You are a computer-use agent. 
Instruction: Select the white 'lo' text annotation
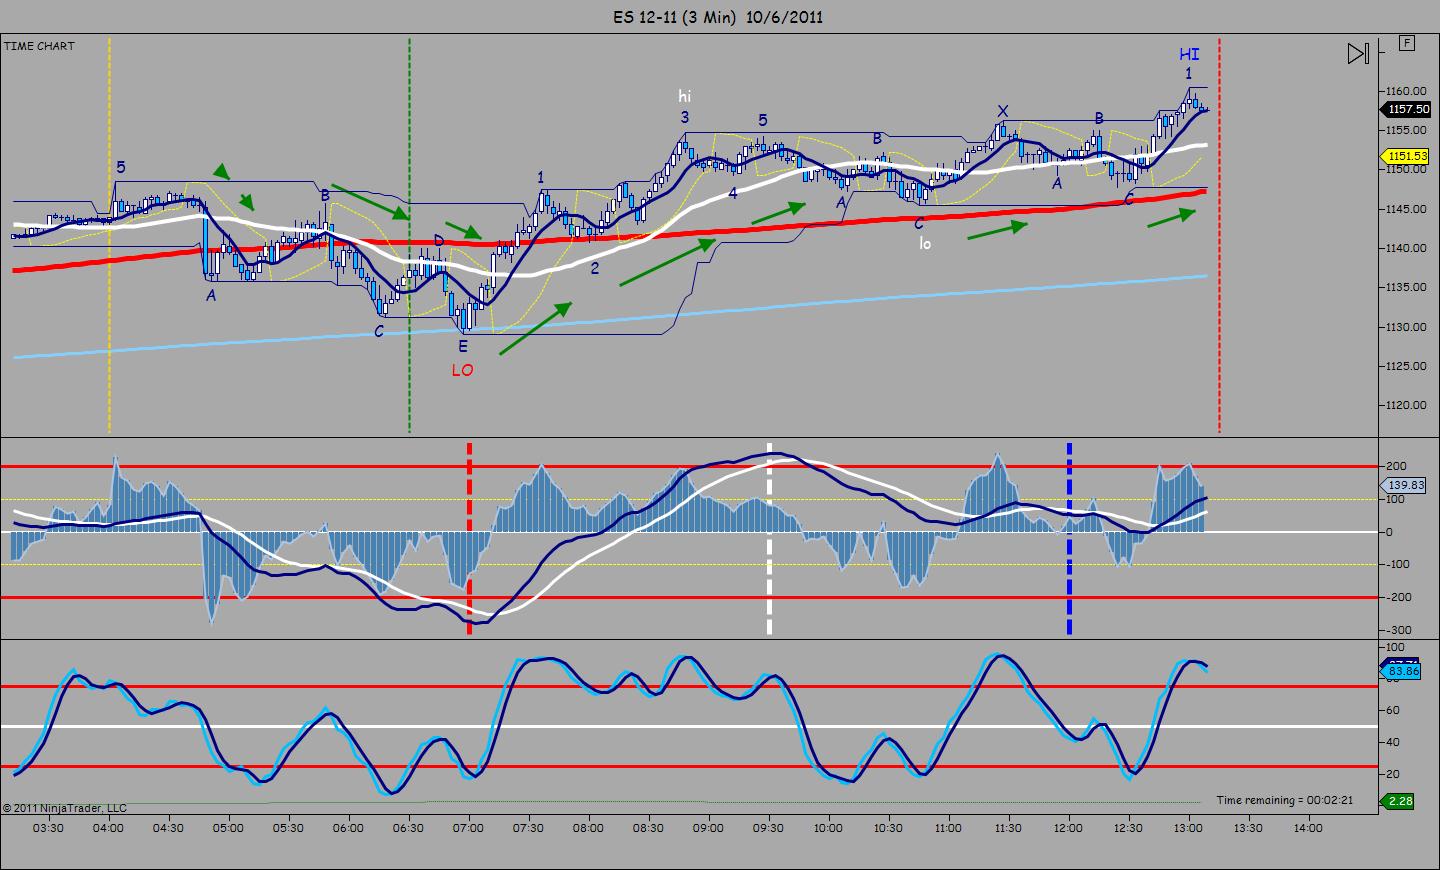(x=925, y=242)
